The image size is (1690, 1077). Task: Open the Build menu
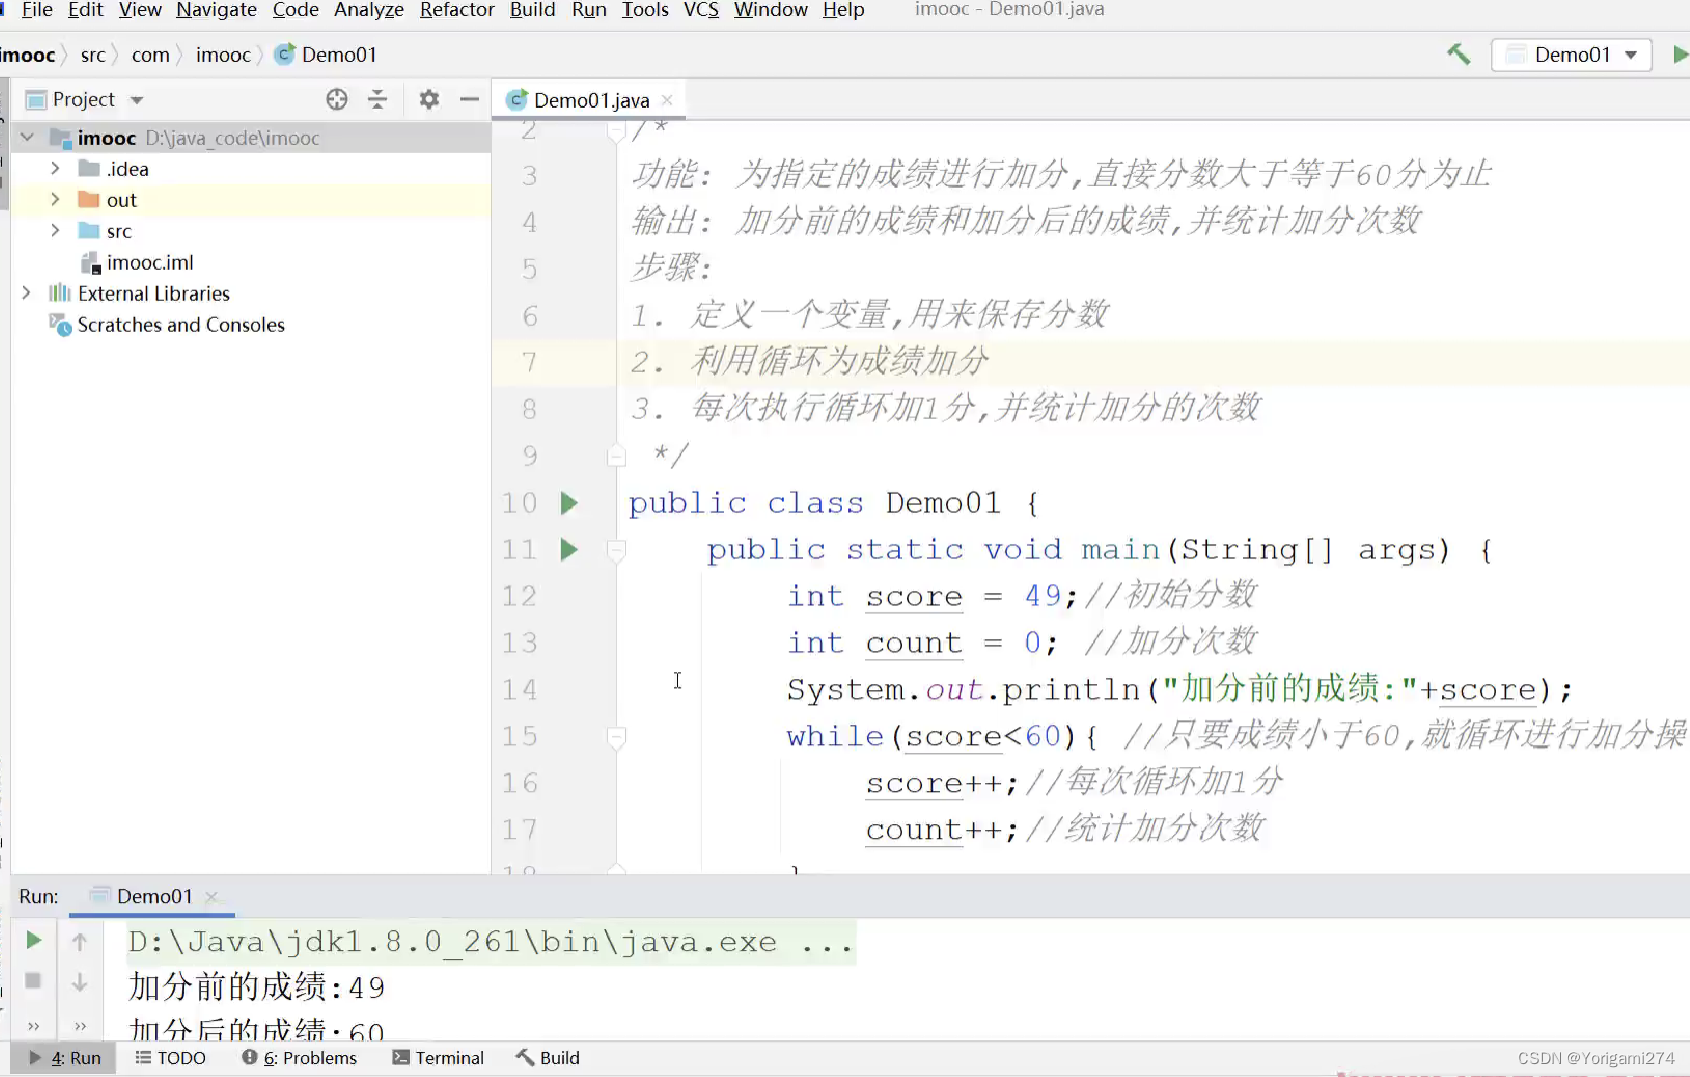532,10
